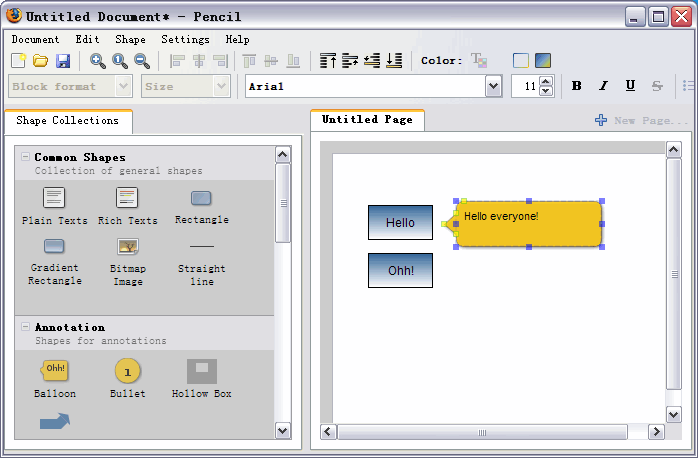Click canvas vertical scrollbar down arrow

click(x=674, y=415)
